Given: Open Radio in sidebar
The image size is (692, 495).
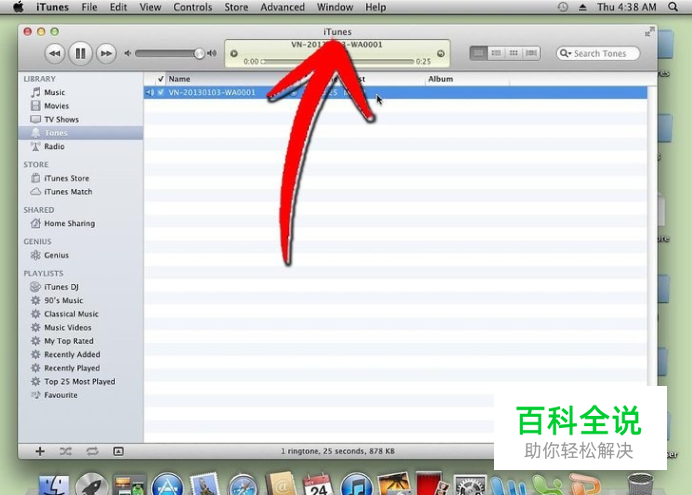Looking at the screenshot, I should [x=54, y=146].
